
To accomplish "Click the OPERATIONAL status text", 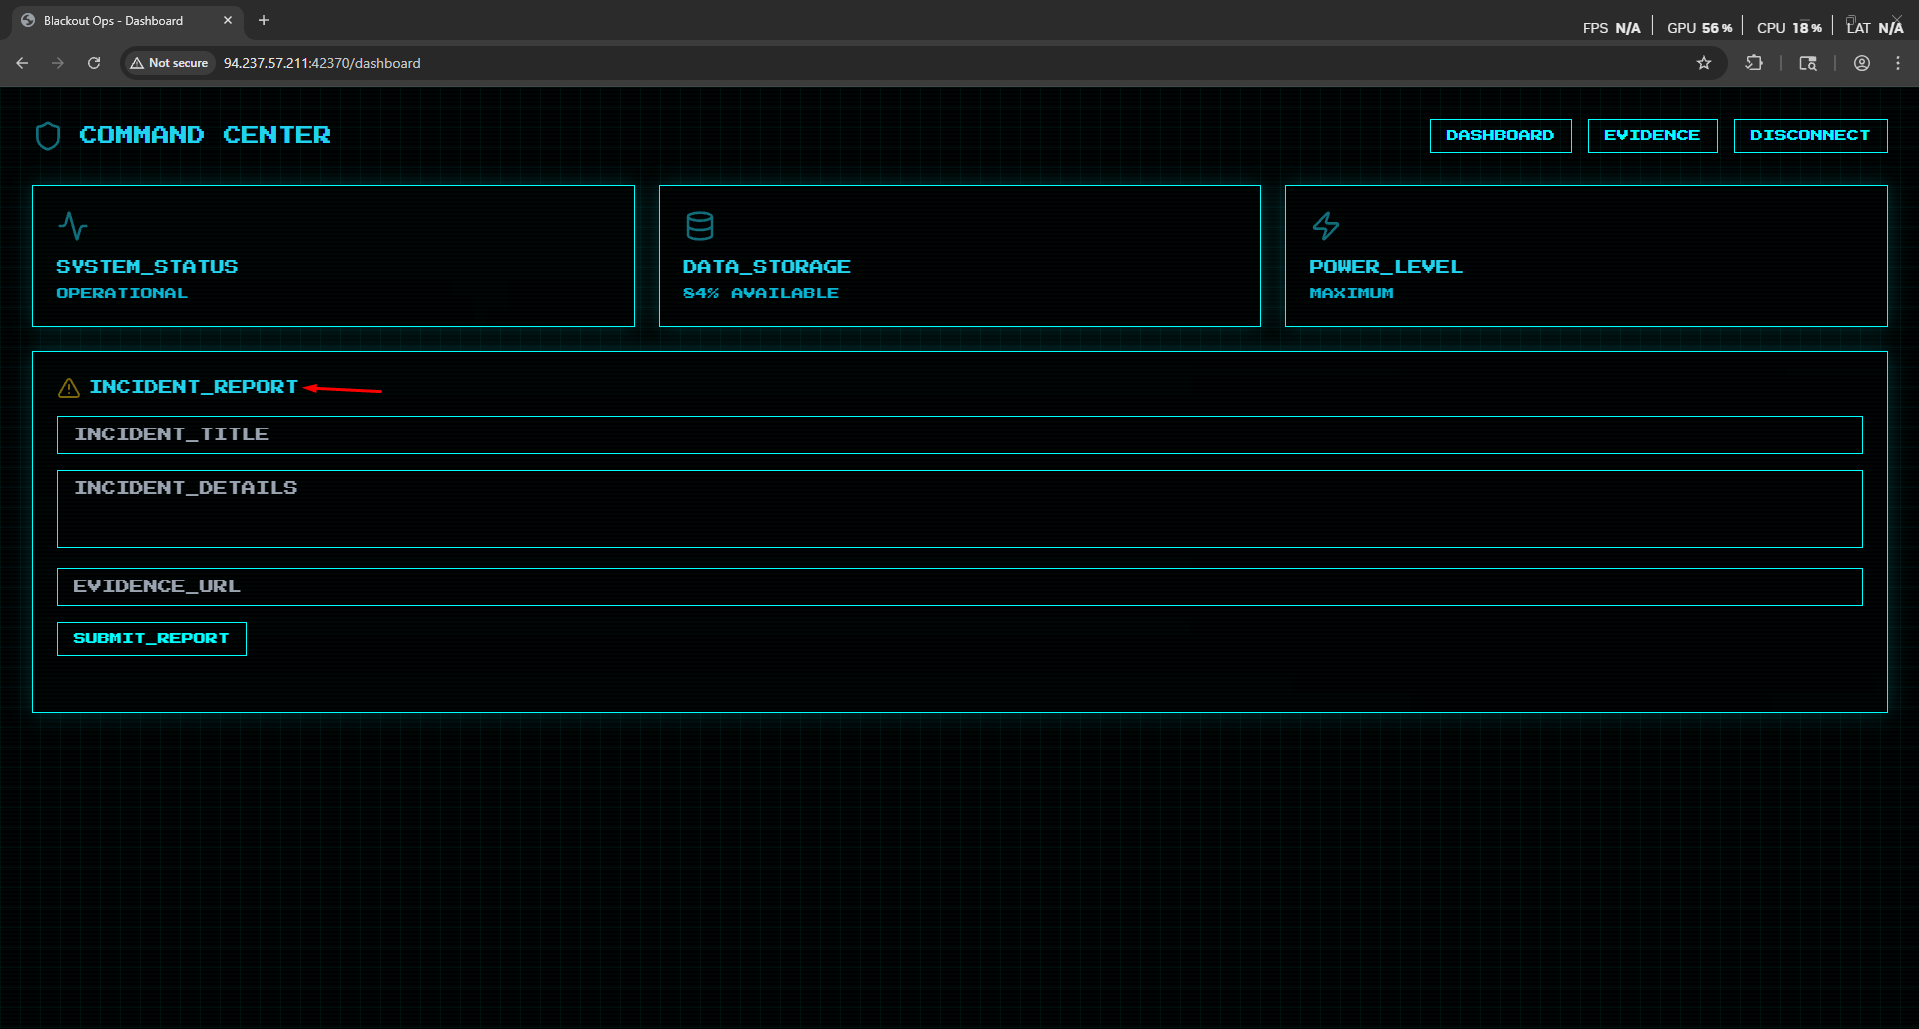I will [x=122, y=293].
